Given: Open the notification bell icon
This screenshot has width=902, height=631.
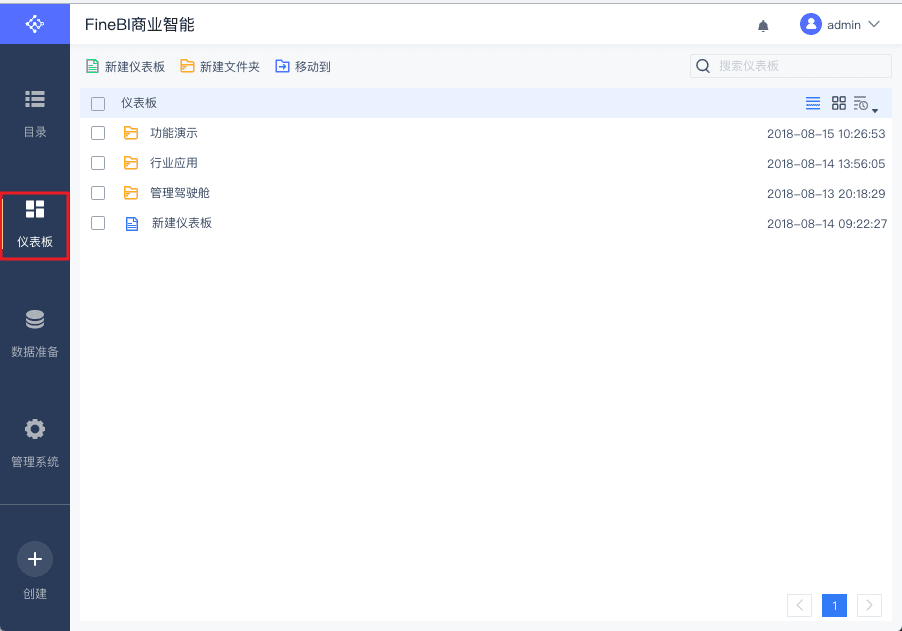Looking at the screenshot, I should 763,25.
